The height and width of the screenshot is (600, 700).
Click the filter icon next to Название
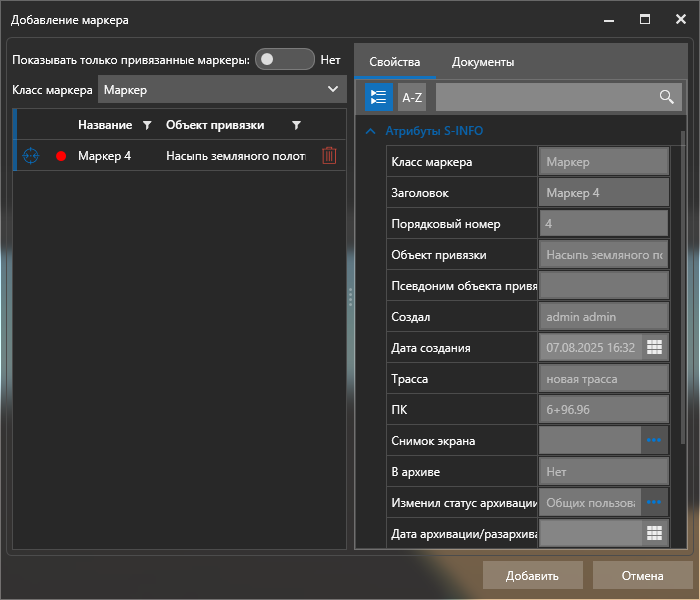(x=147, y=125)
